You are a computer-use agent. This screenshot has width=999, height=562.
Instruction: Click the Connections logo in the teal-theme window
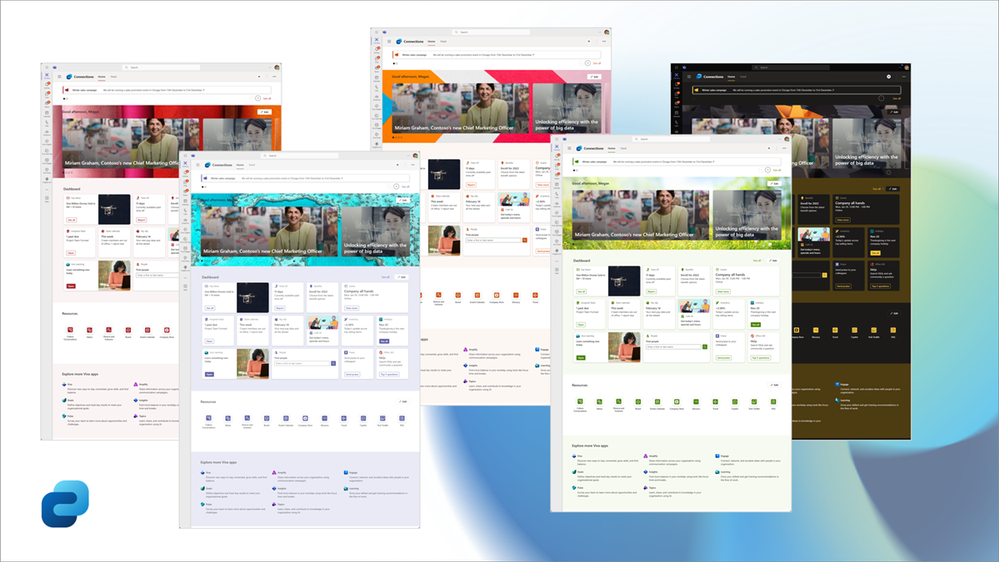[x=207, y=165]
